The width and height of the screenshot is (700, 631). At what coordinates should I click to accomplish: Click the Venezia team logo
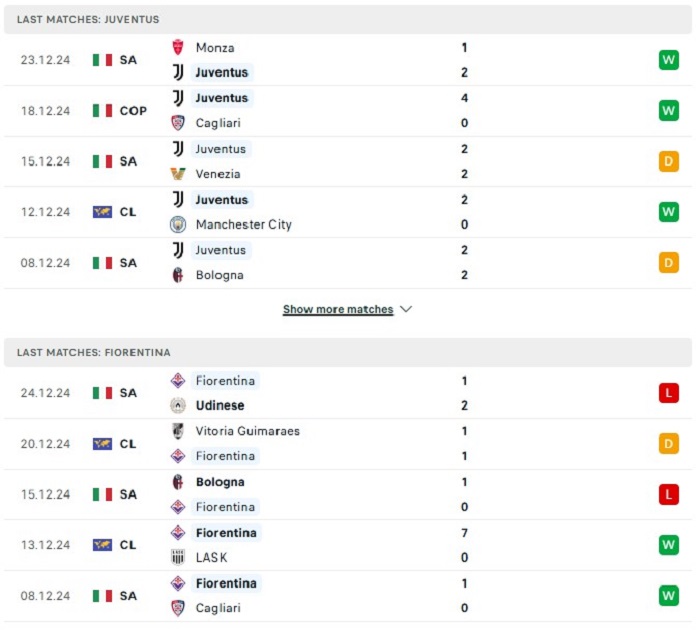[178, 173]
